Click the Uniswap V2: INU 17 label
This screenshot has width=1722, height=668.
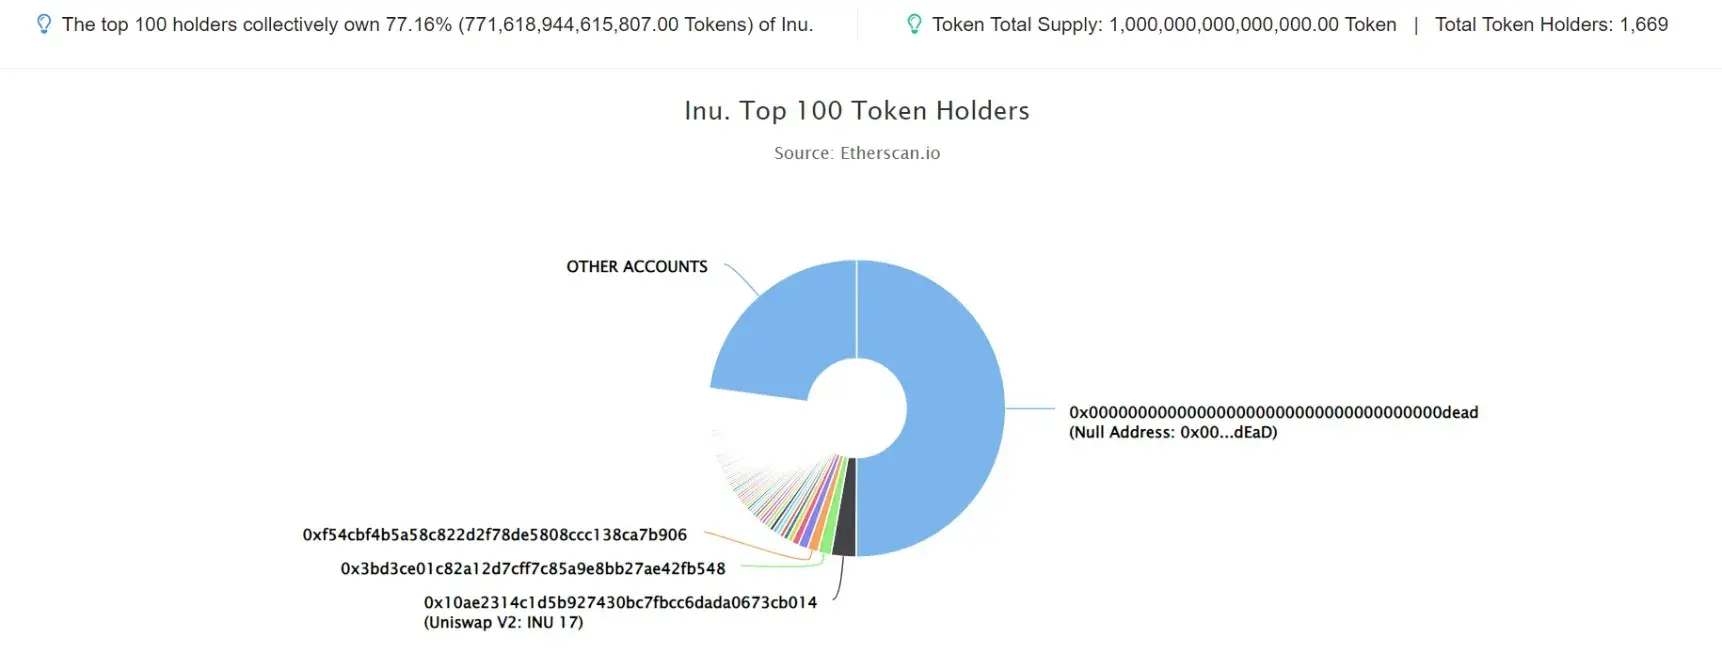[x=503, y=623]
